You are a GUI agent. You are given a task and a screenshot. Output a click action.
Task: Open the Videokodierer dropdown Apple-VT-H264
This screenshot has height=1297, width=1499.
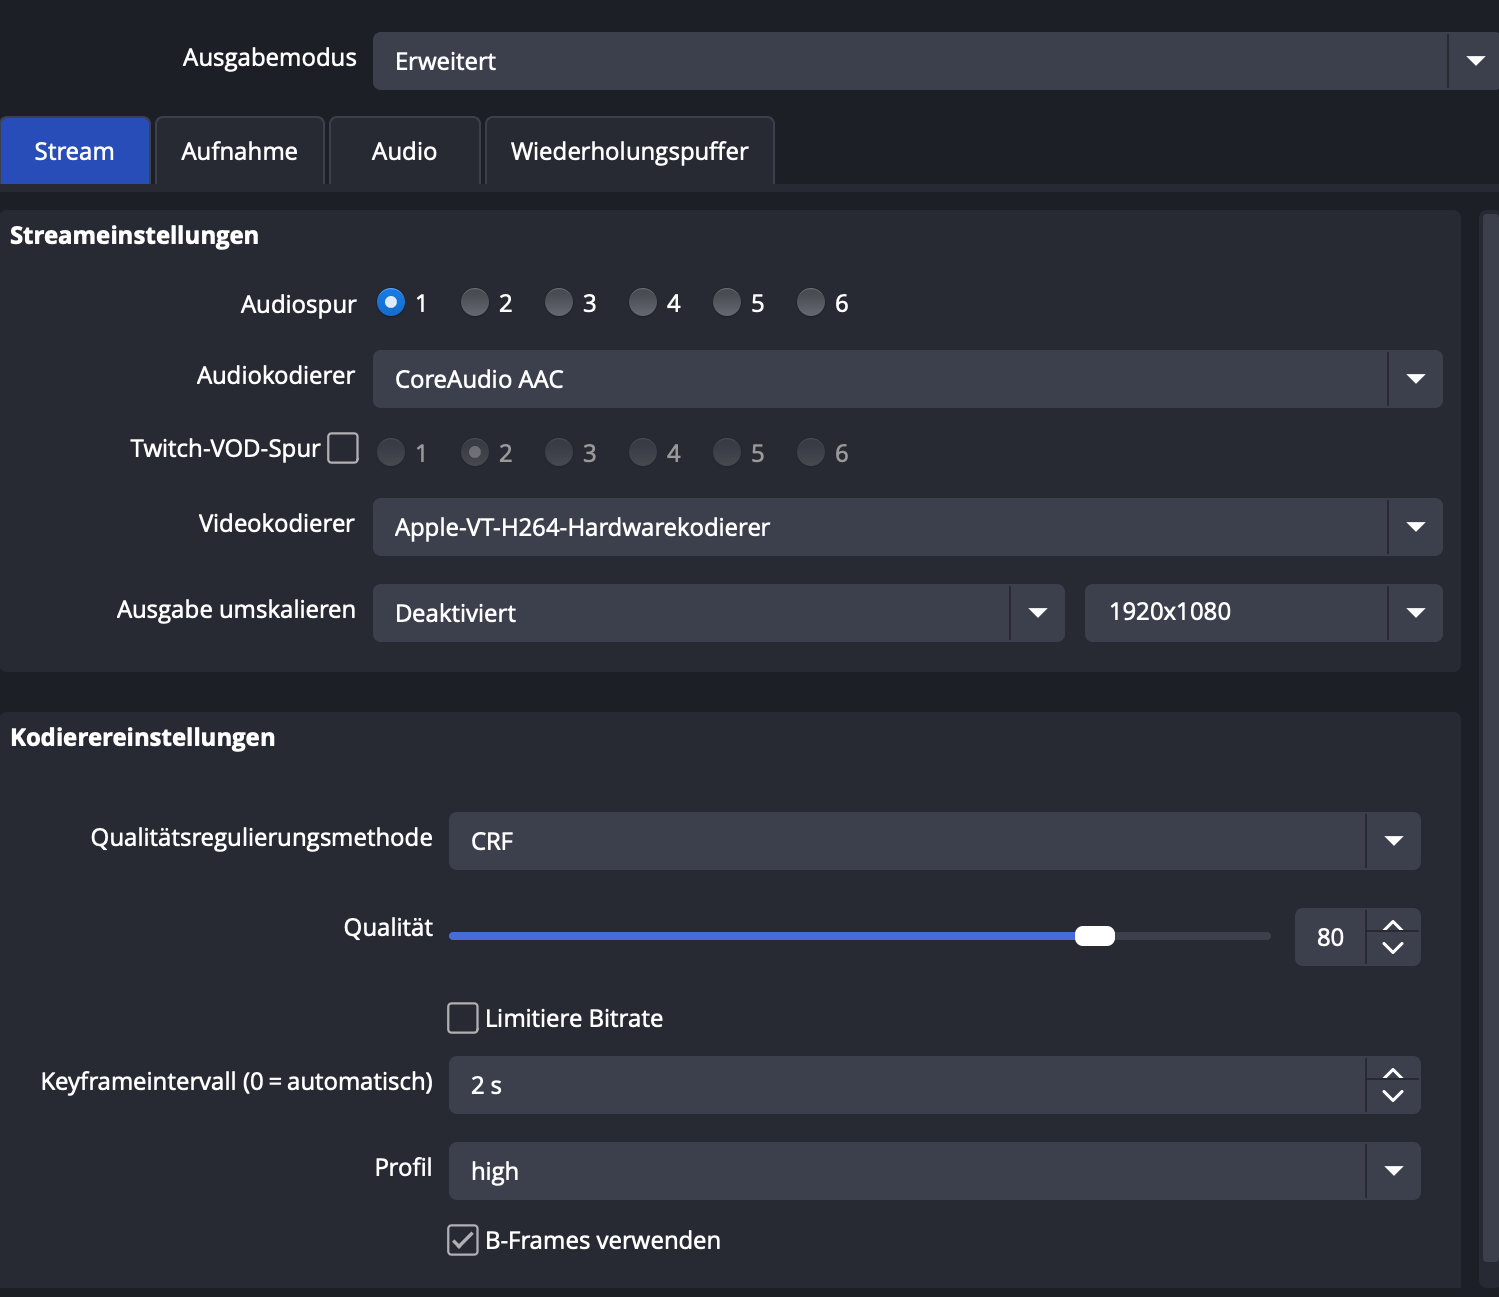[907, 527]
